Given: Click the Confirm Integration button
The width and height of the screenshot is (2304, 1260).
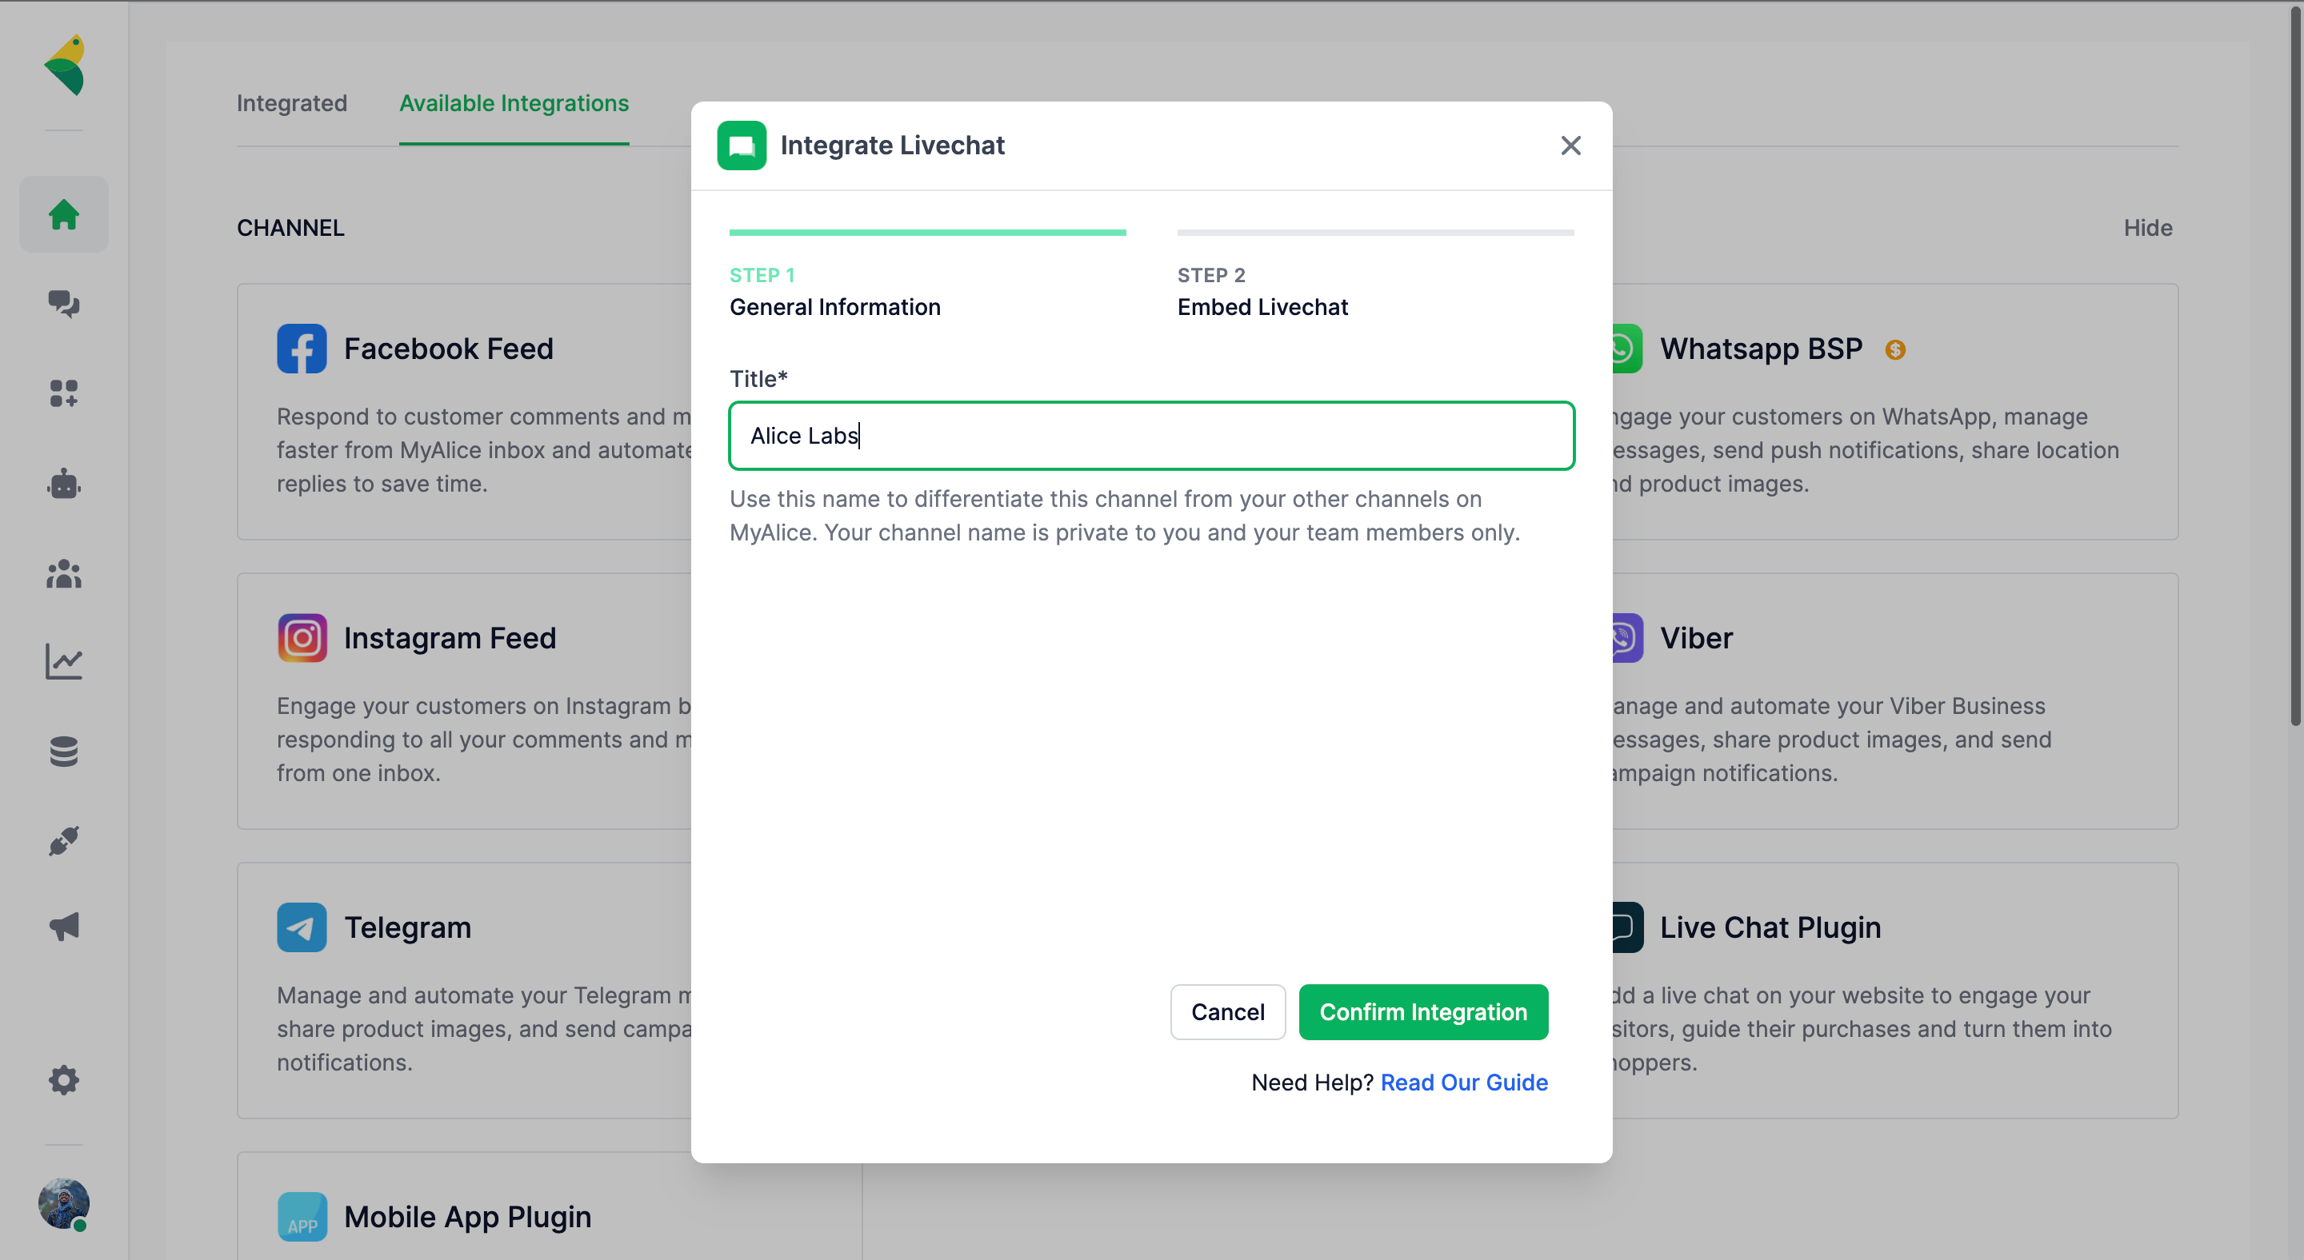Looking at the screenshot, I should (x=1423, y=1012).
